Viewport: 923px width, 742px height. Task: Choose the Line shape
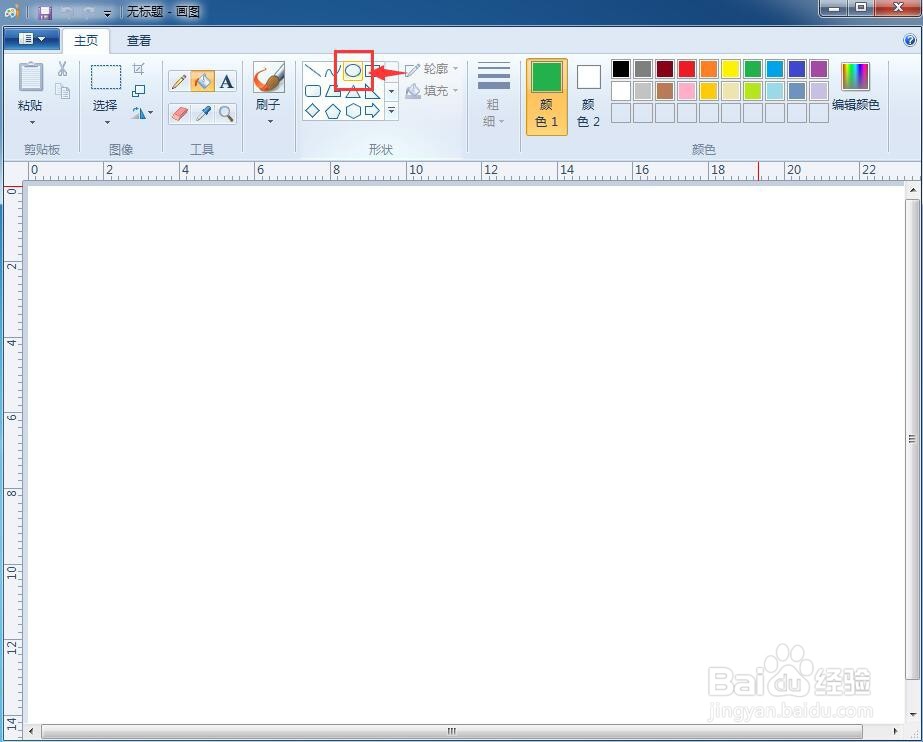click(313, 71)
